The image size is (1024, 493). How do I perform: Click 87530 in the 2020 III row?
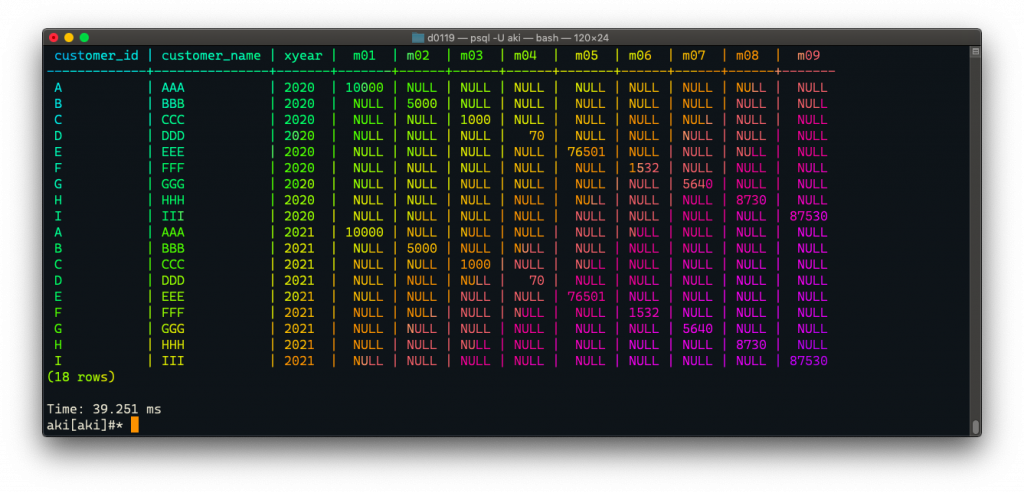coord(808,216)
